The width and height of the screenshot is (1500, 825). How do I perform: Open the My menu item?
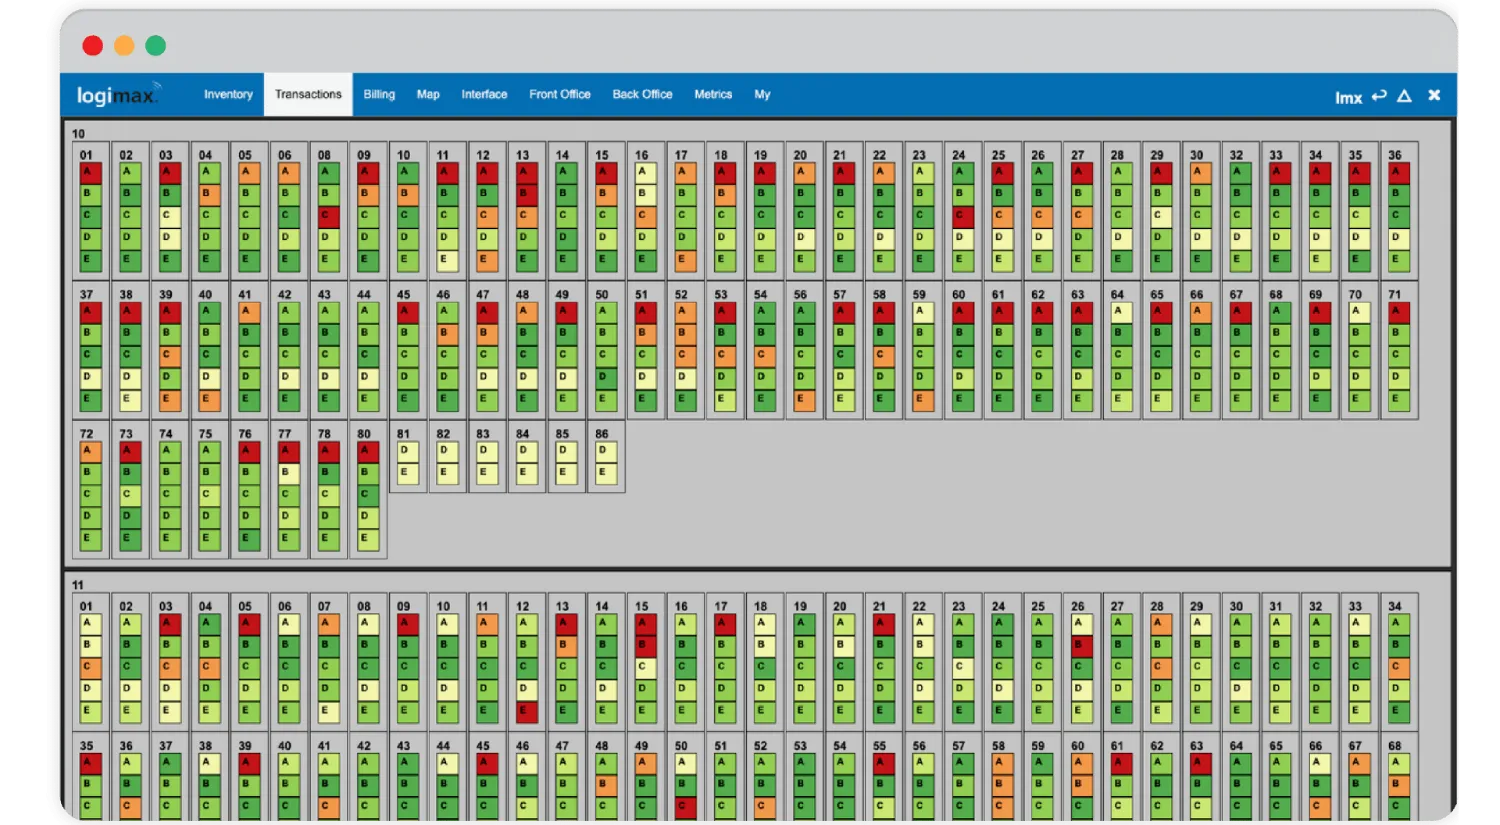(x=762, y=94)
